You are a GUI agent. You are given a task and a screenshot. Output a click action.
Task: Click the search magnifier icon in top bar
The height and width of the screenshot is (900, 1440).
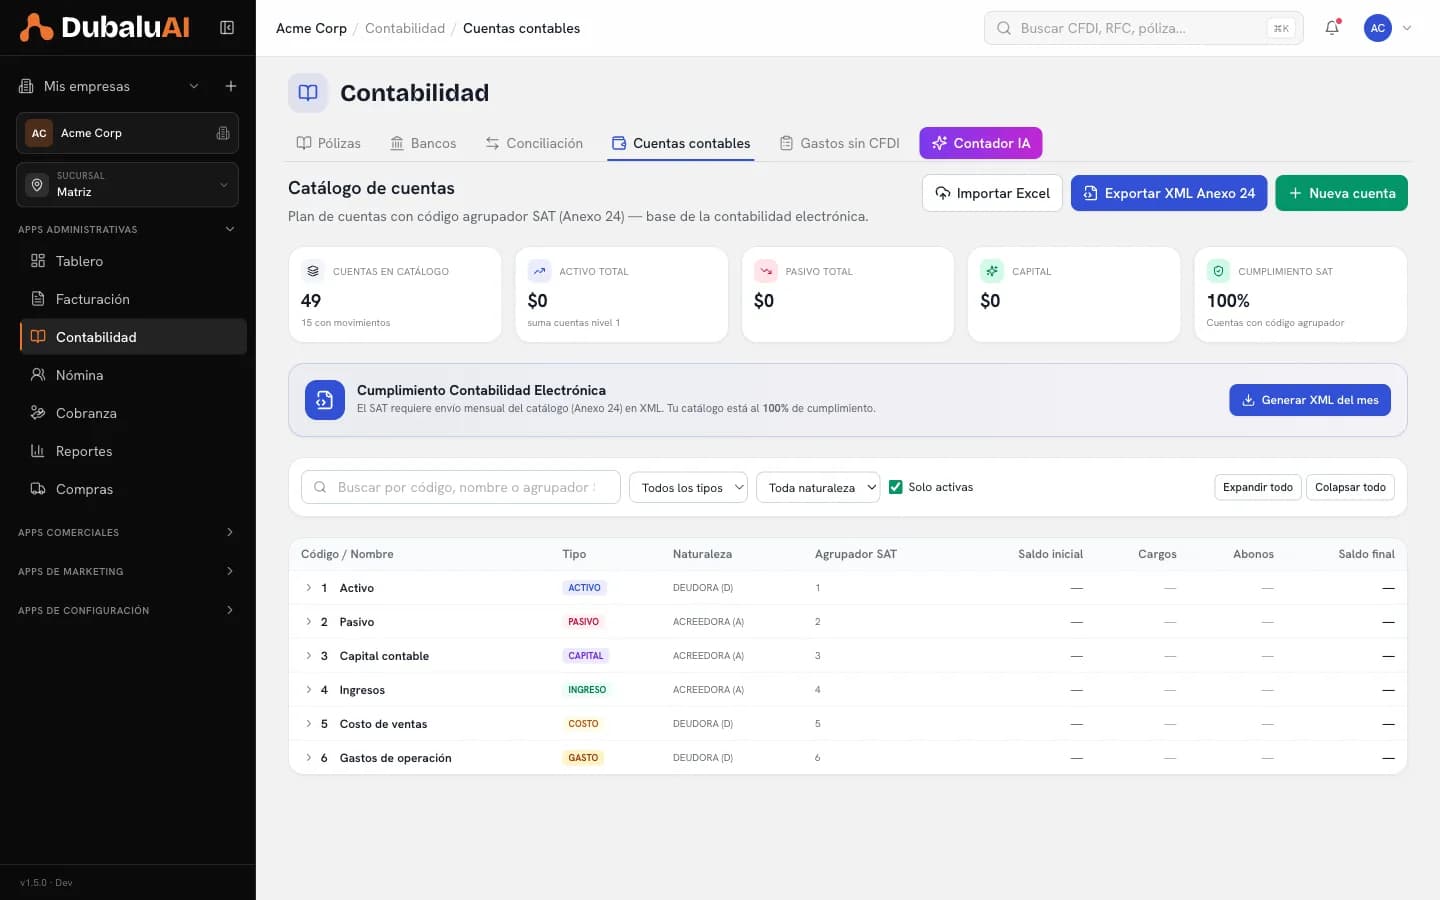click(1004, 28)
